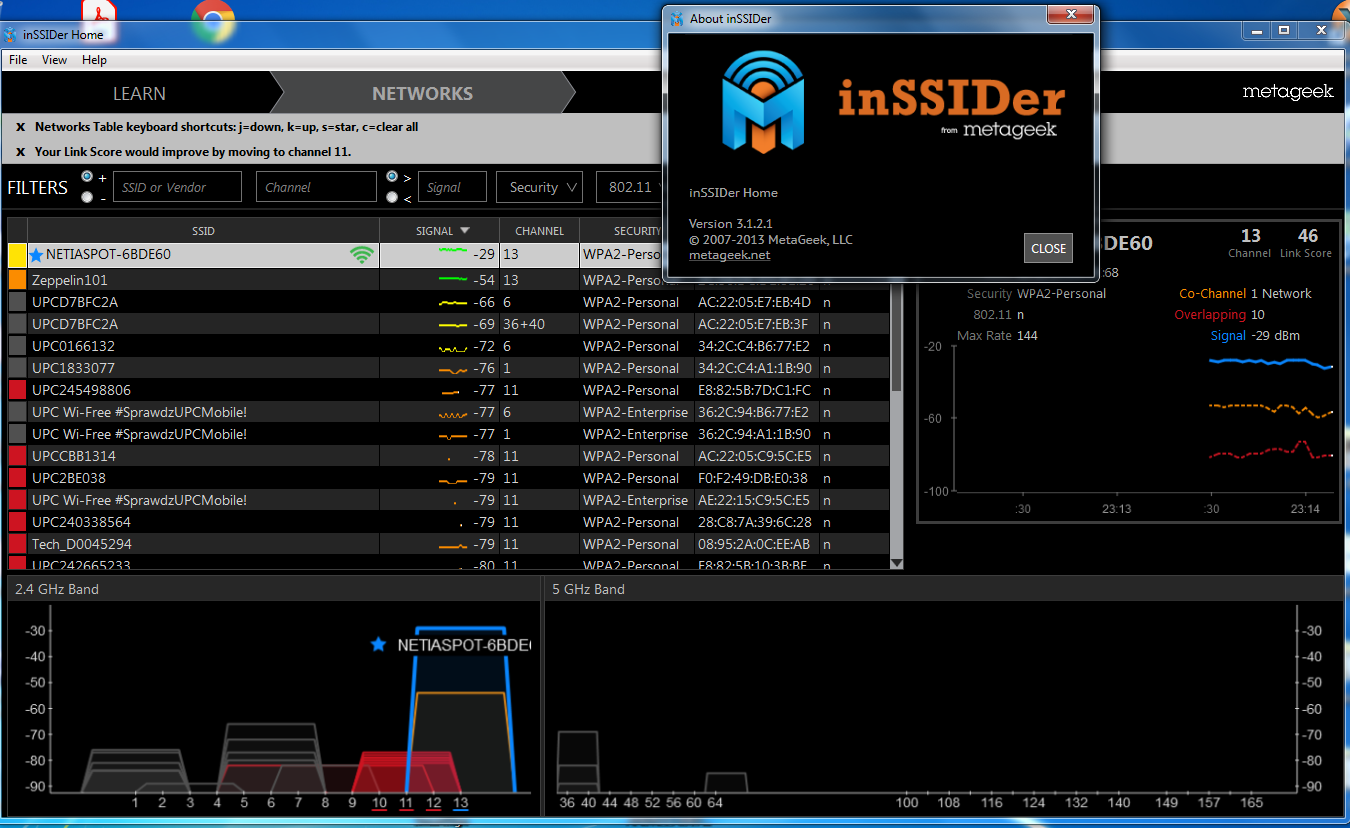Screen dimensions: 1350x828
Task: Click MAC address 08:95:2A:0C:EE:AB
Action: tap(754, 544)
